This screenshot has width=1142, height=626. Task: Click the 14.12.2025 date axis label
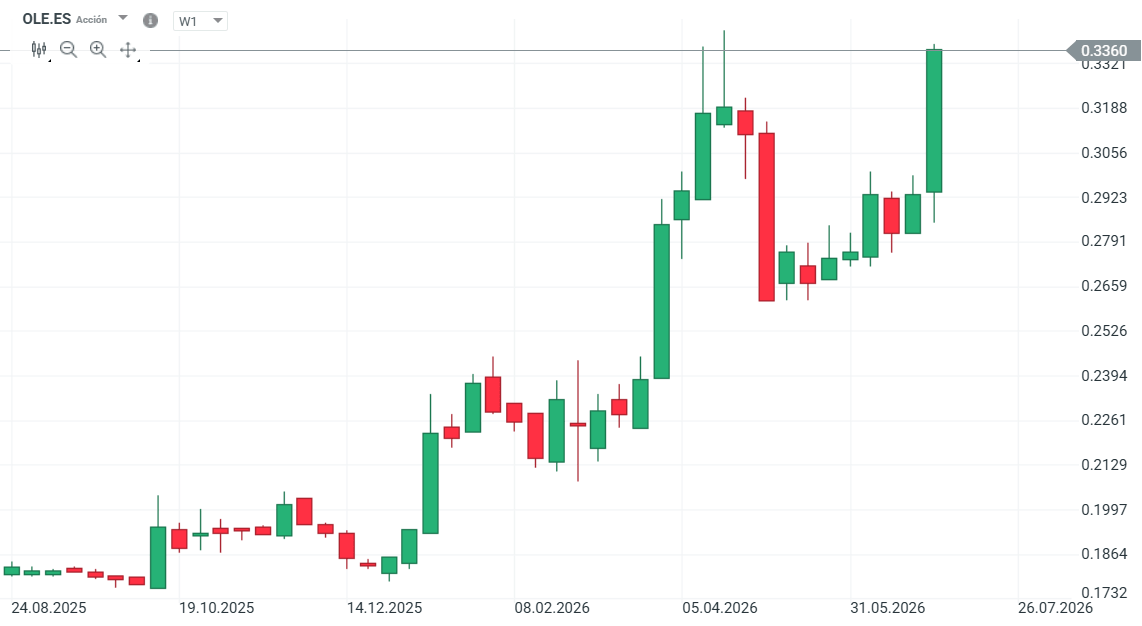385,608
